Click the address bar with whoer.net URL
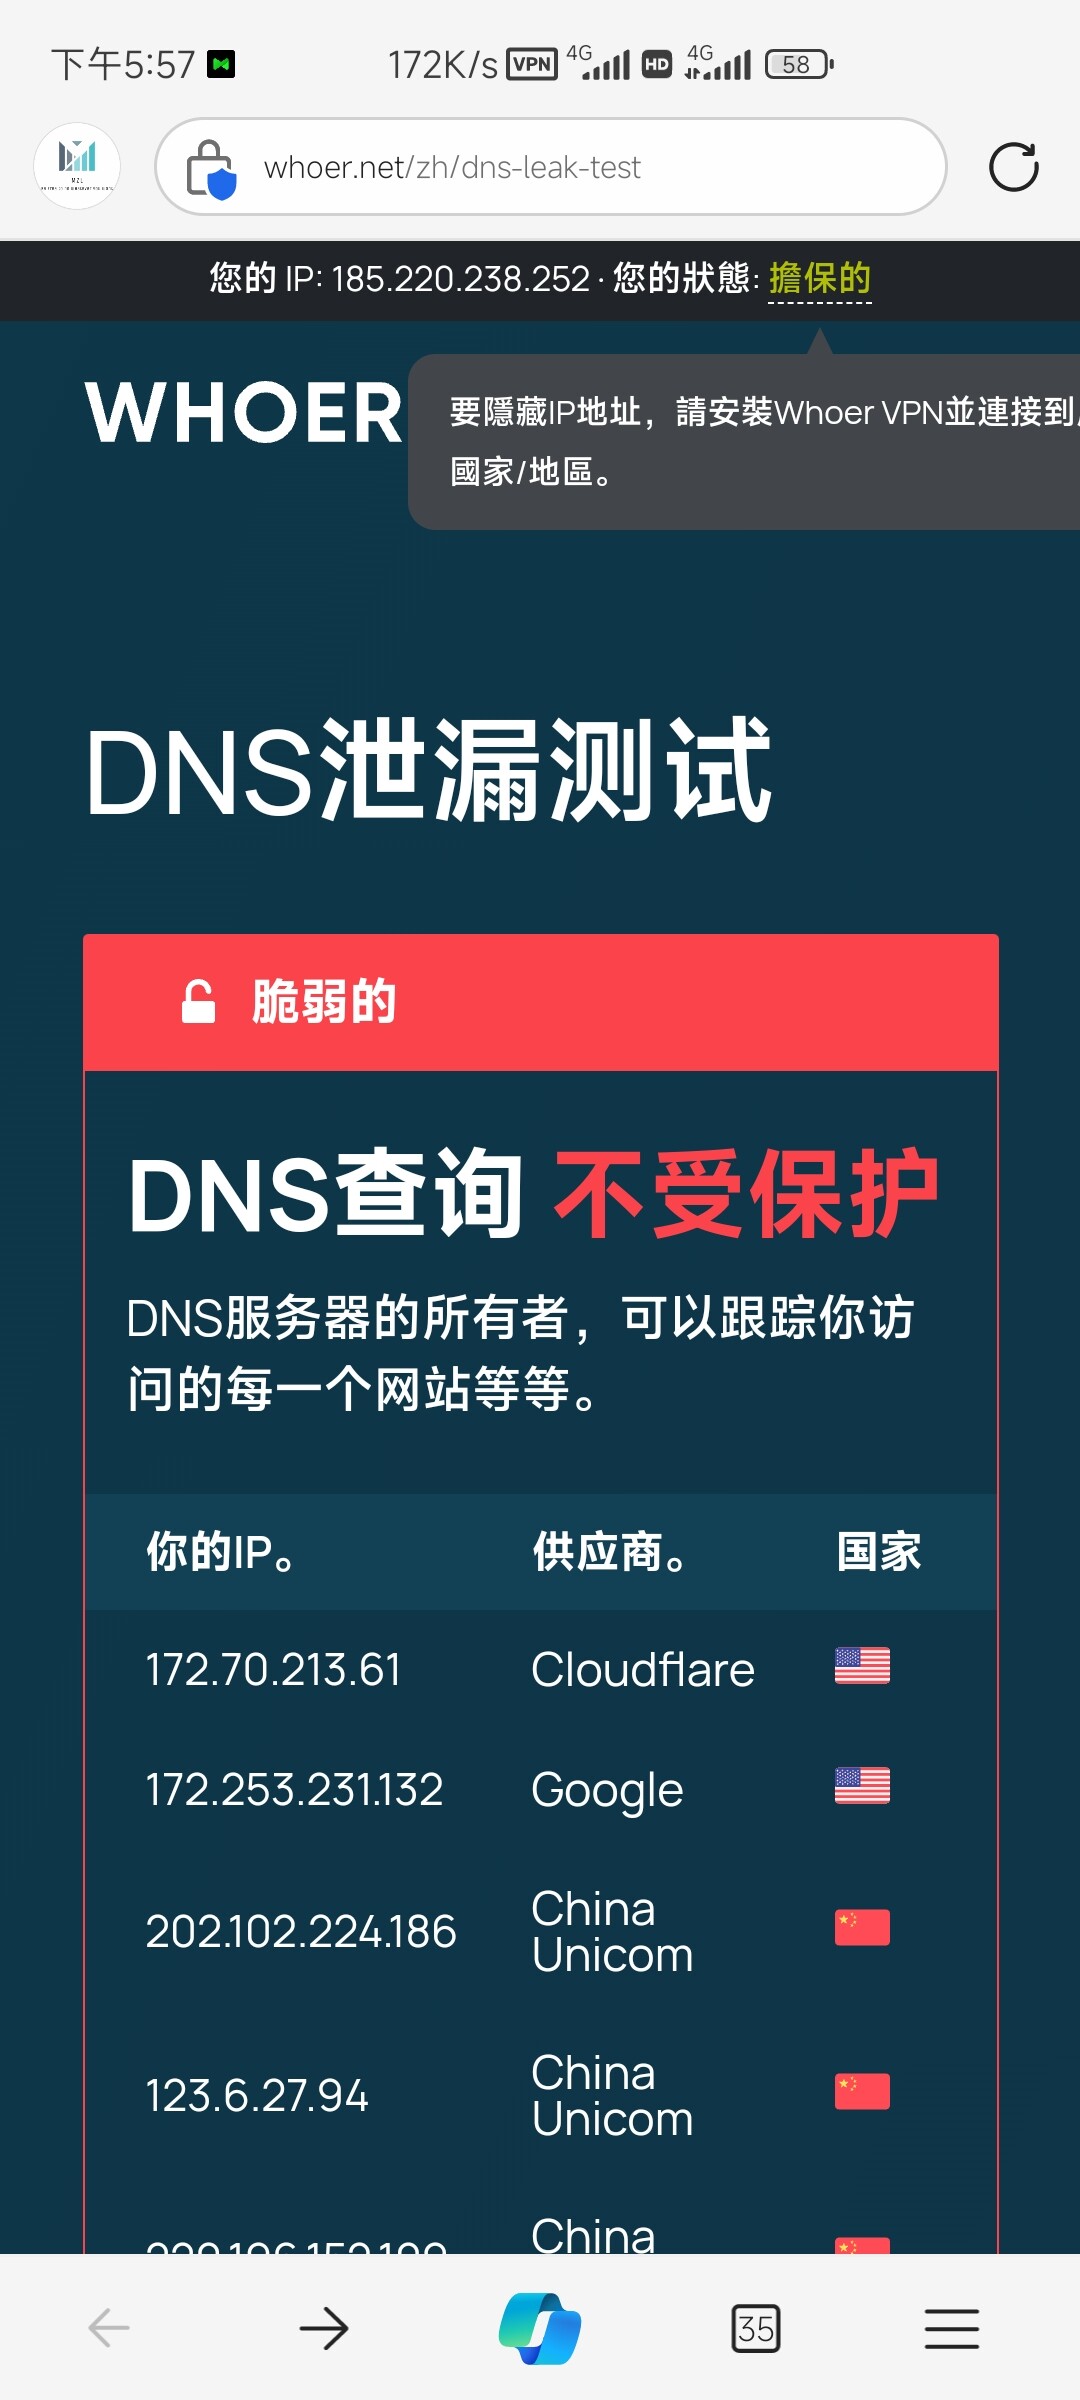The height and width of the screenshot is (2400, 1080). [x=551, y=167]
